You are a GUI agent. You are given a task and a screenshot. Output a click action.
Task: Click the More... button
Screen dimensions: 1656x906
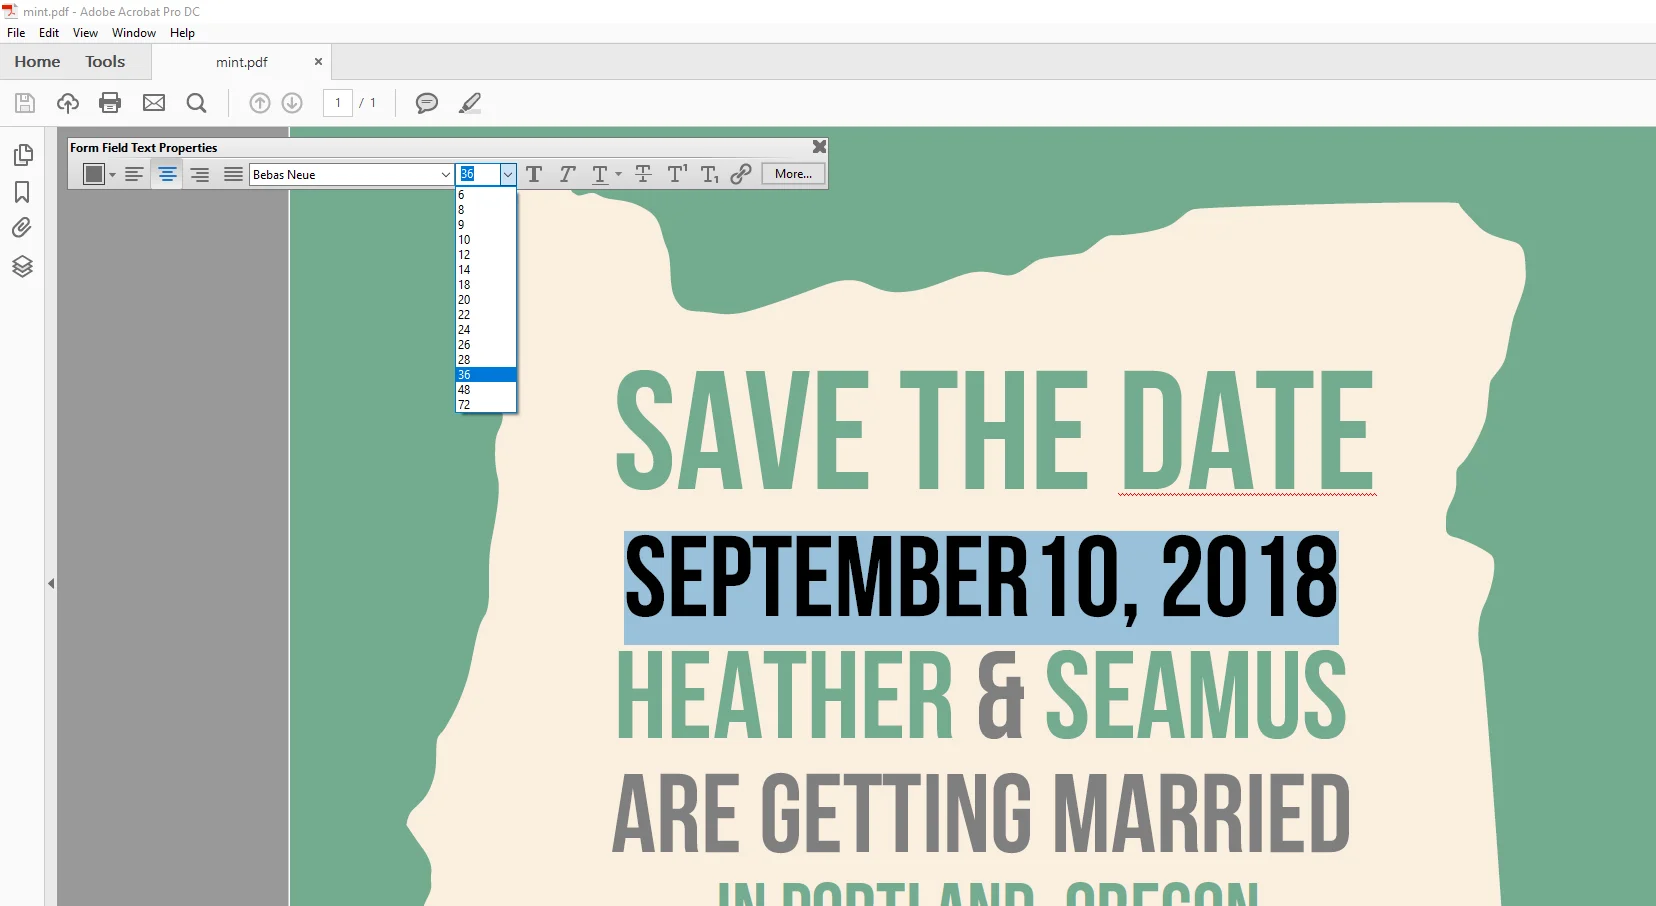(x=793, y=174)
